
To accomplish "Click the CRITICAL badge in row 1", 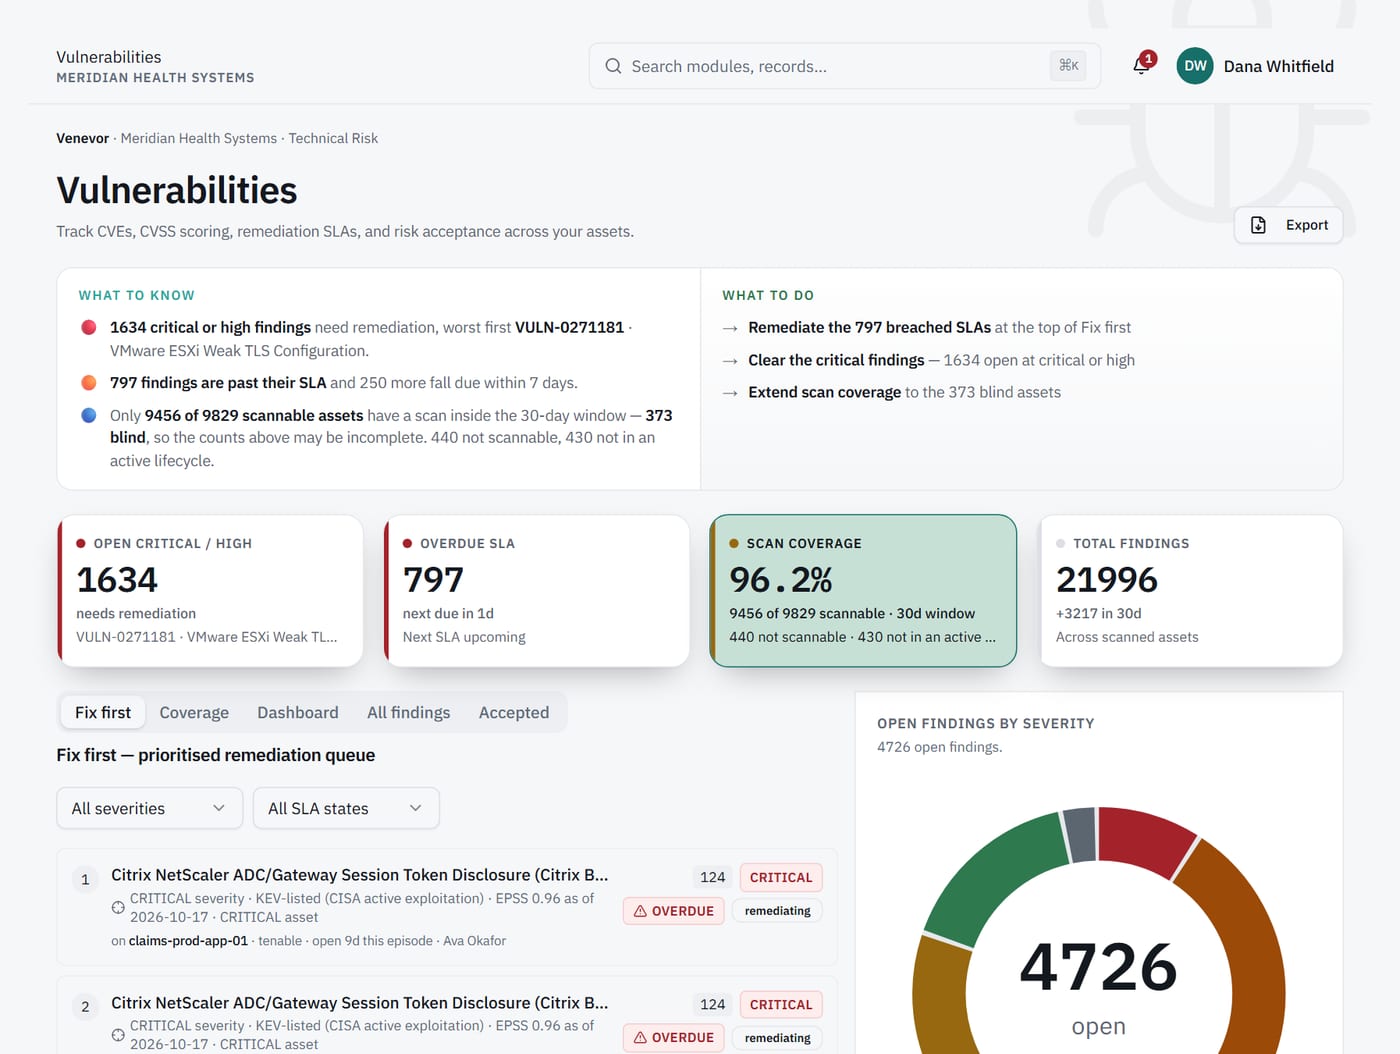I will coord(781,877).
